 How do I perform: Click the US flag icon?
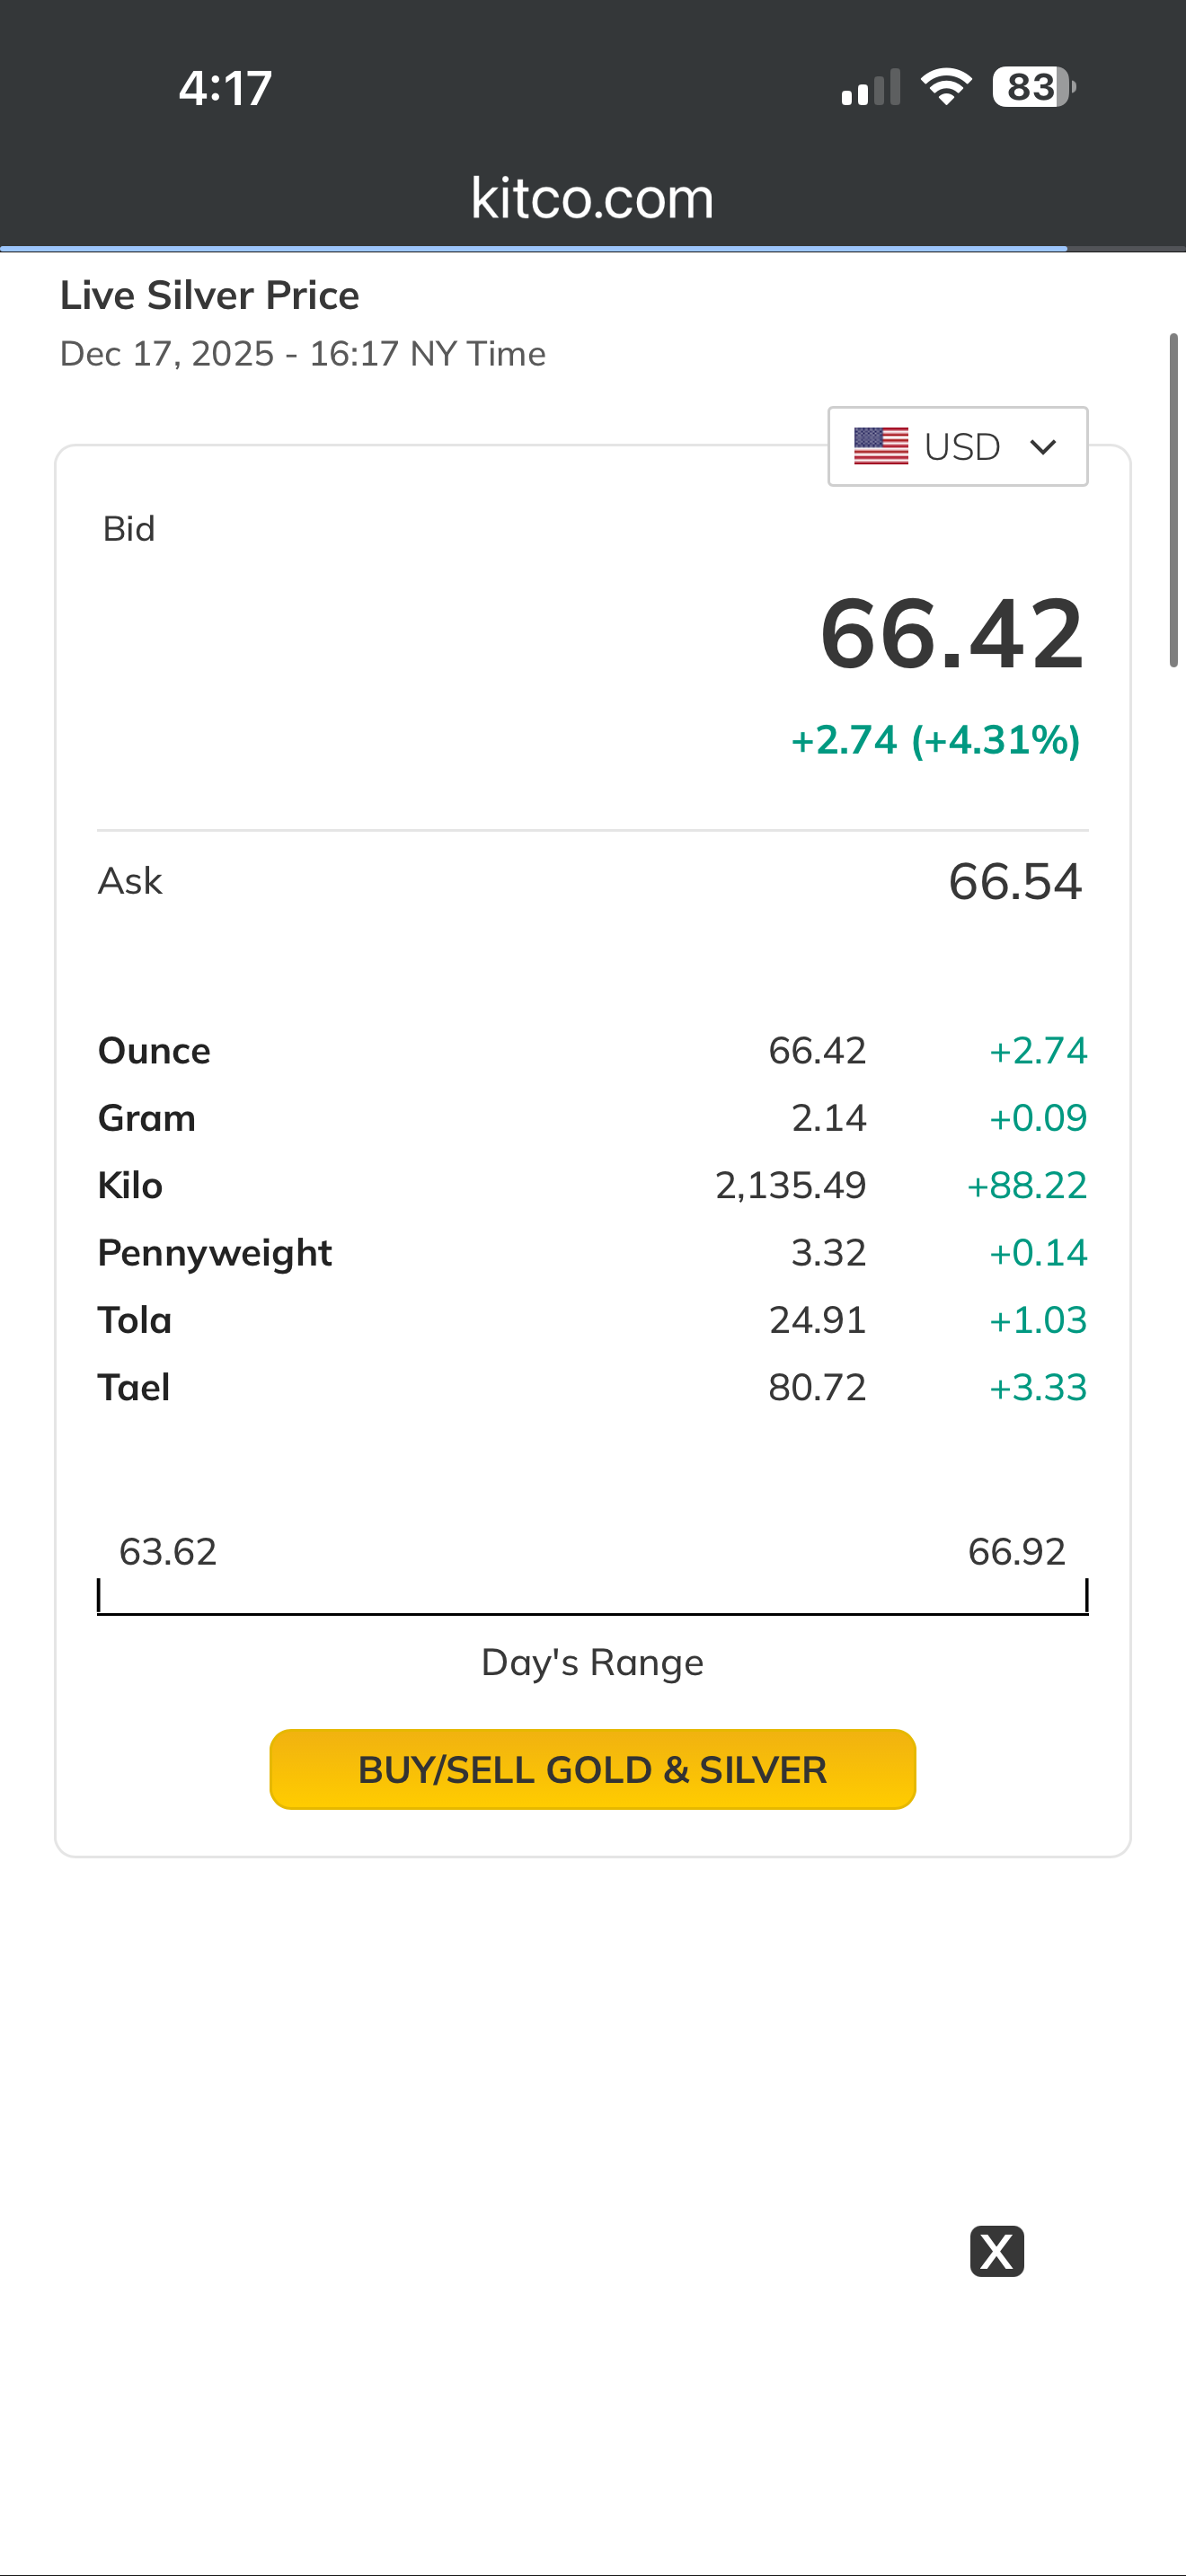point(880,446)
